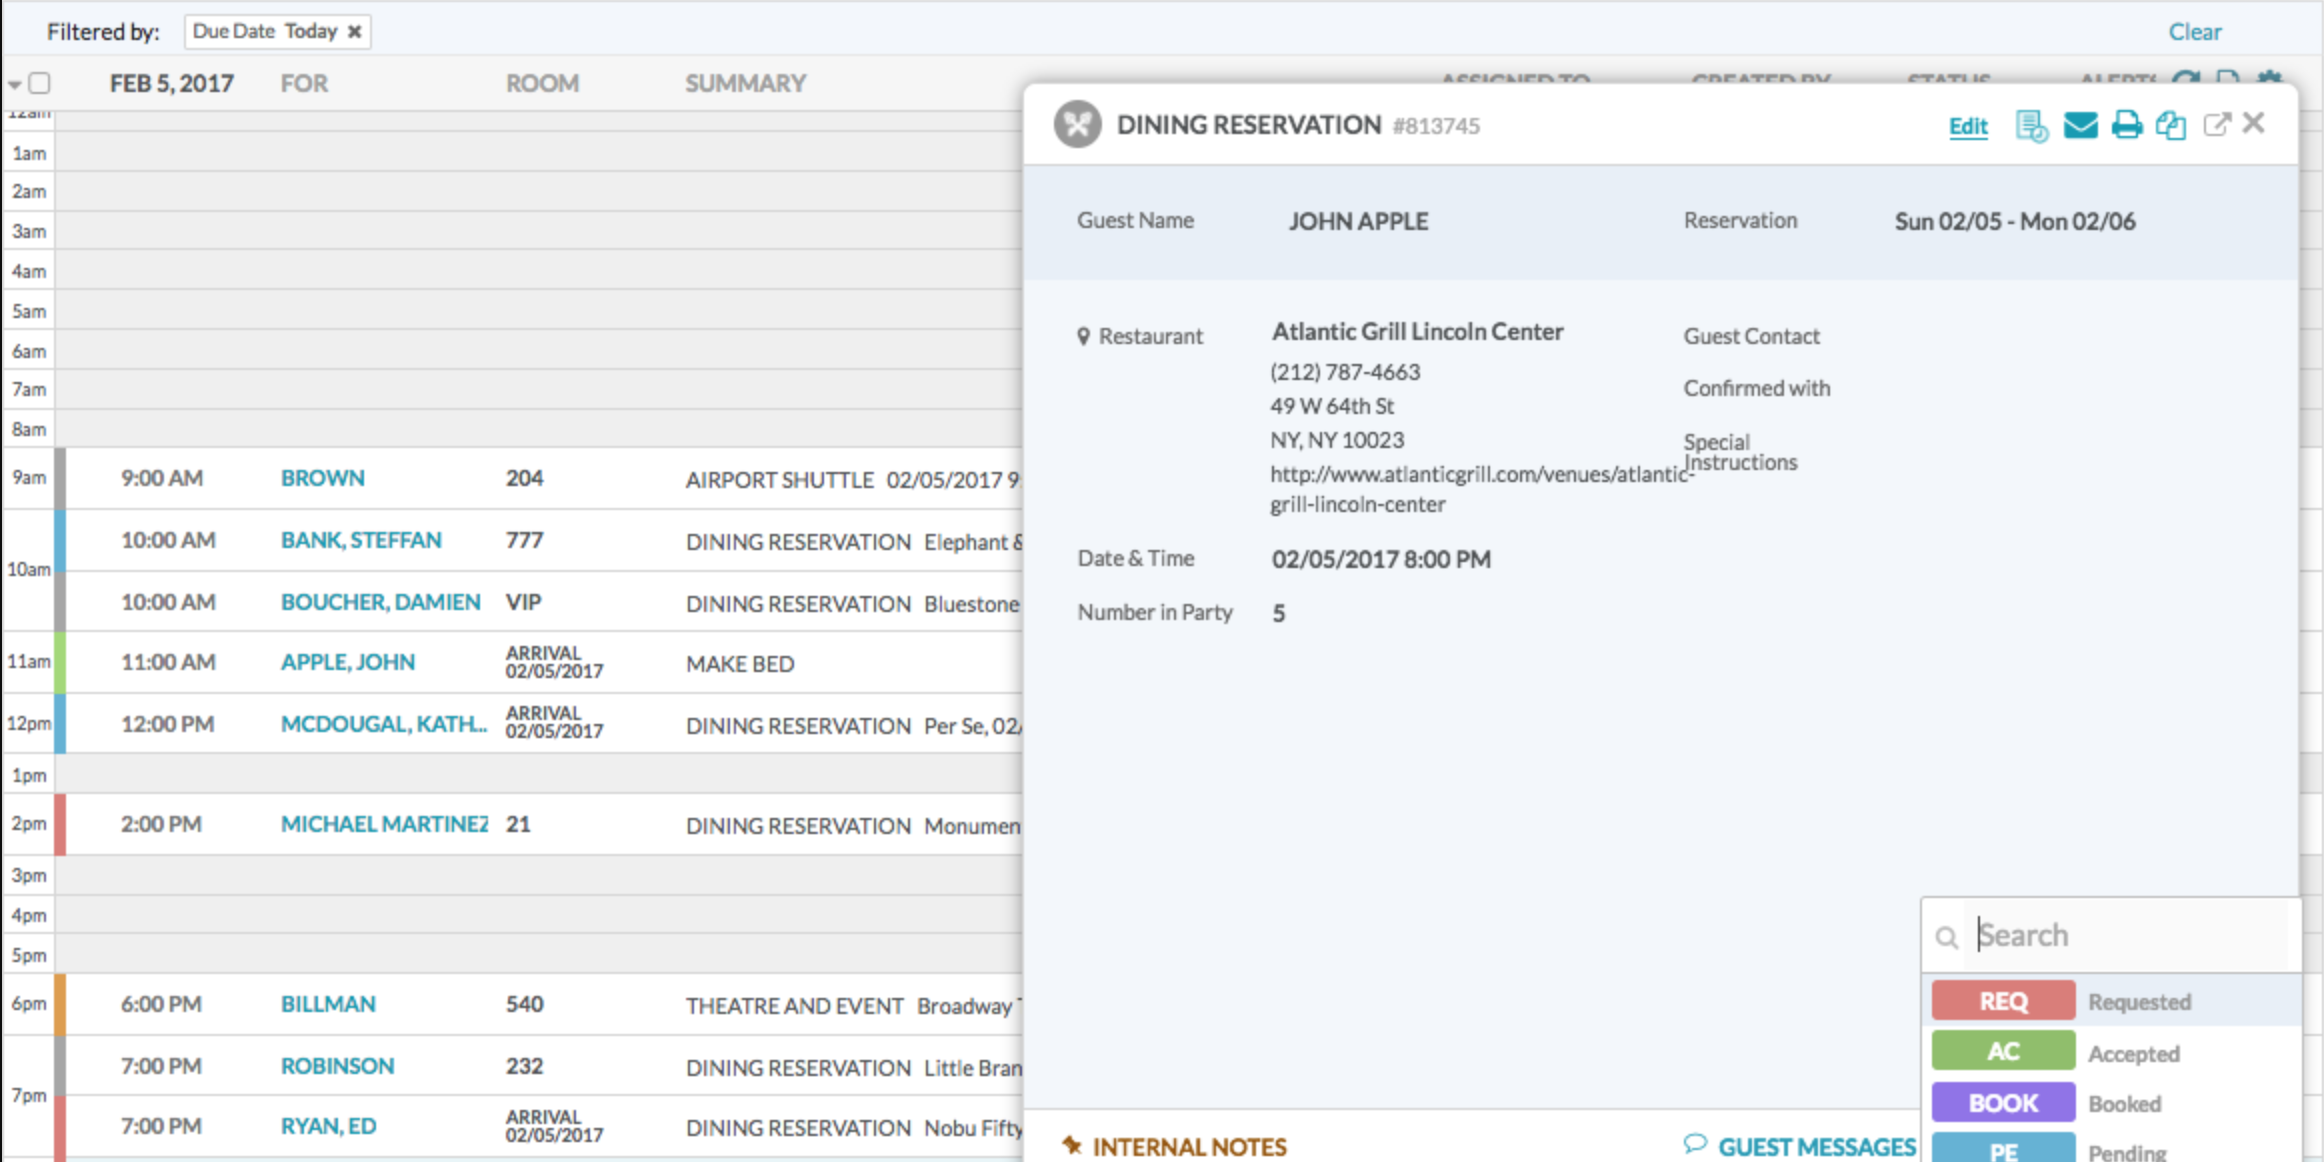Expand the bulk actions arrow beside checkbox
Image resolution: width=2324 pixels, height=1162 pixels.
(x=15, y=84)
